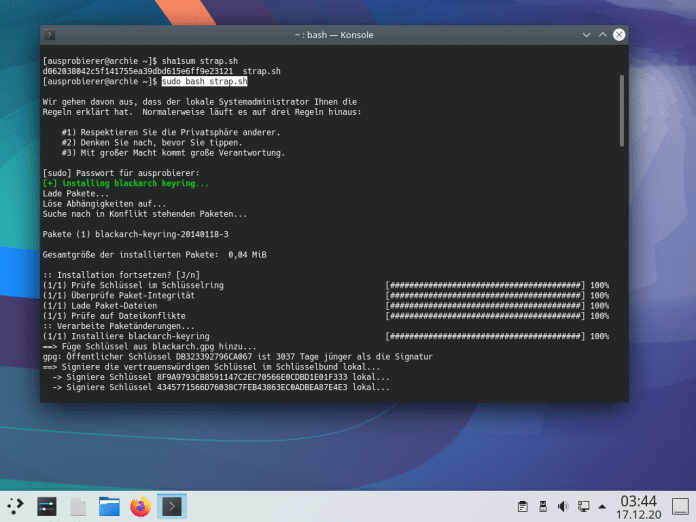Viewport: 696px width, 522px height.
Task: Expand hidden system tray icons arrow
Action: tap(603, 507)
